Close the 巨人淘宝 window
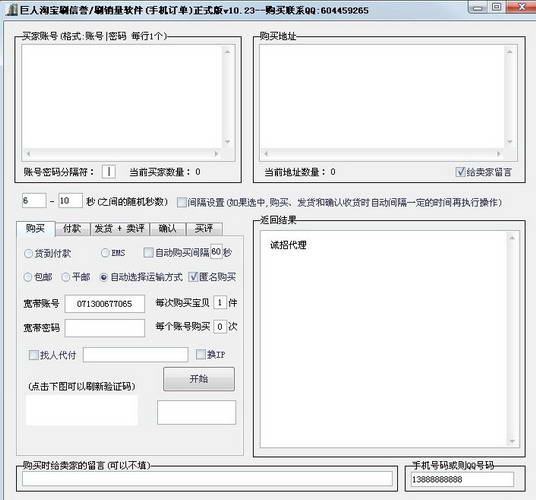The image size is (536, 500). (521, 7)
